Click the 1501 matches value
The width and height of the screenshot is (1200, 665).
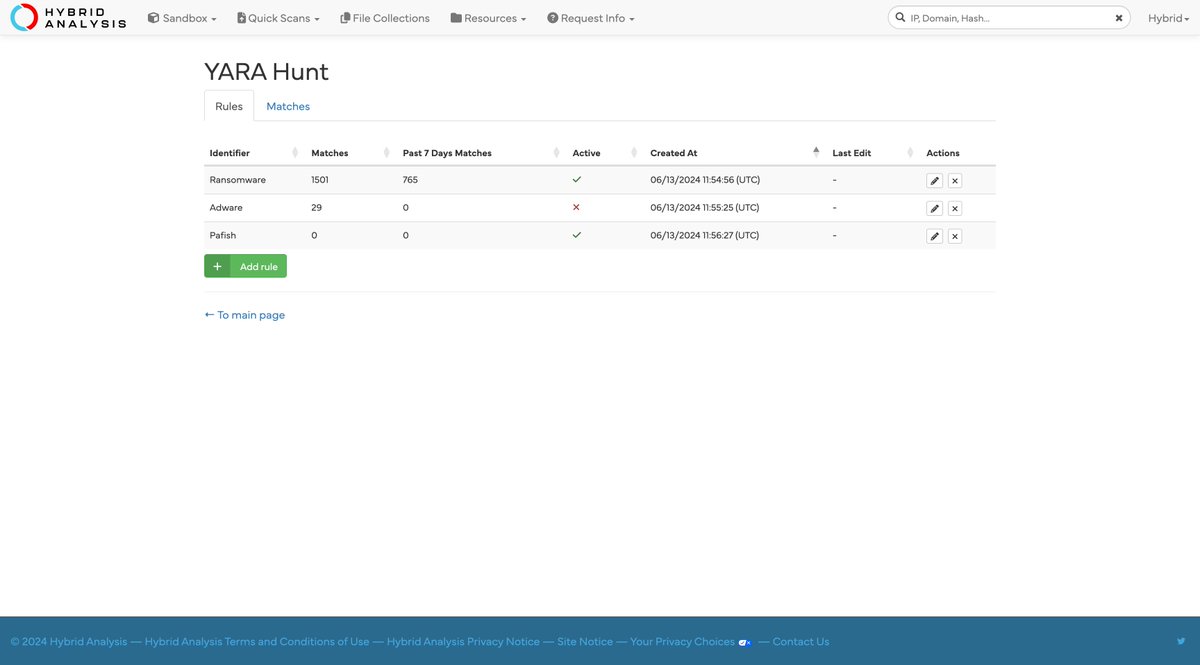(320, 180)
